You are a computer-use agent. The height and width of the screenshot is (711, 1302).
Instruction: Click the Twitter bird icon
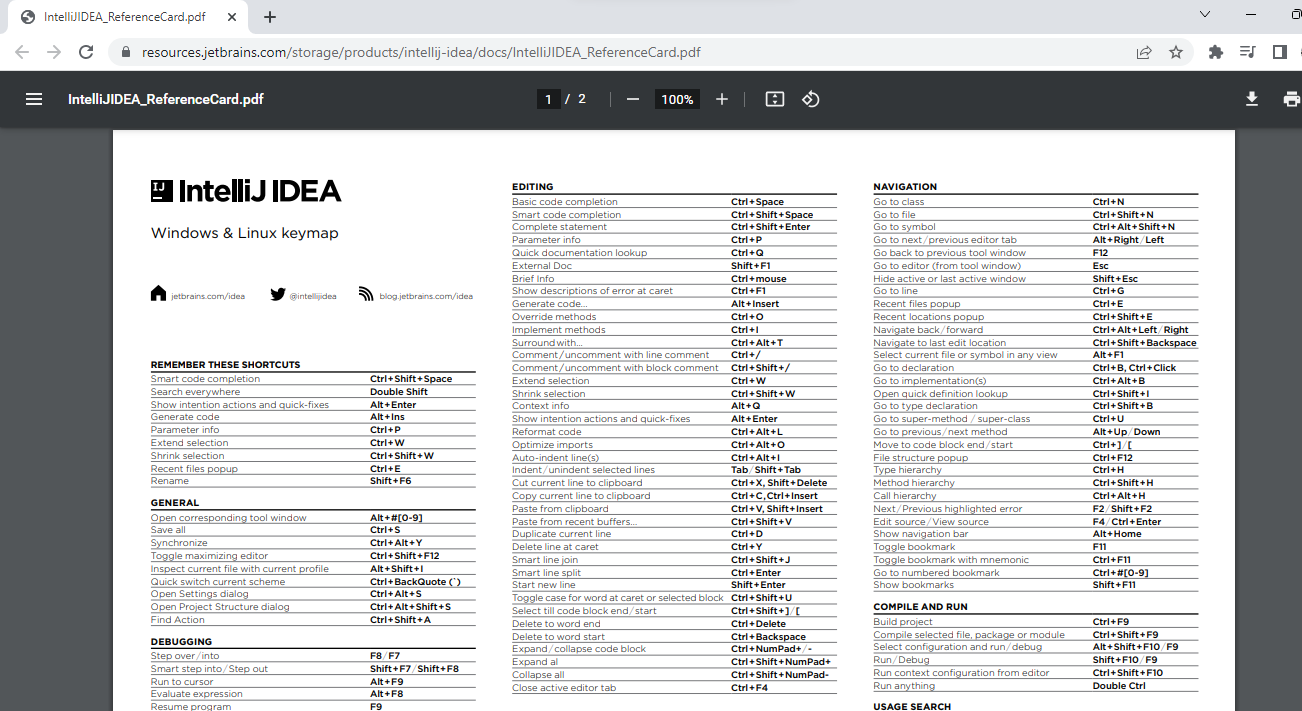[x=278, y=294]
